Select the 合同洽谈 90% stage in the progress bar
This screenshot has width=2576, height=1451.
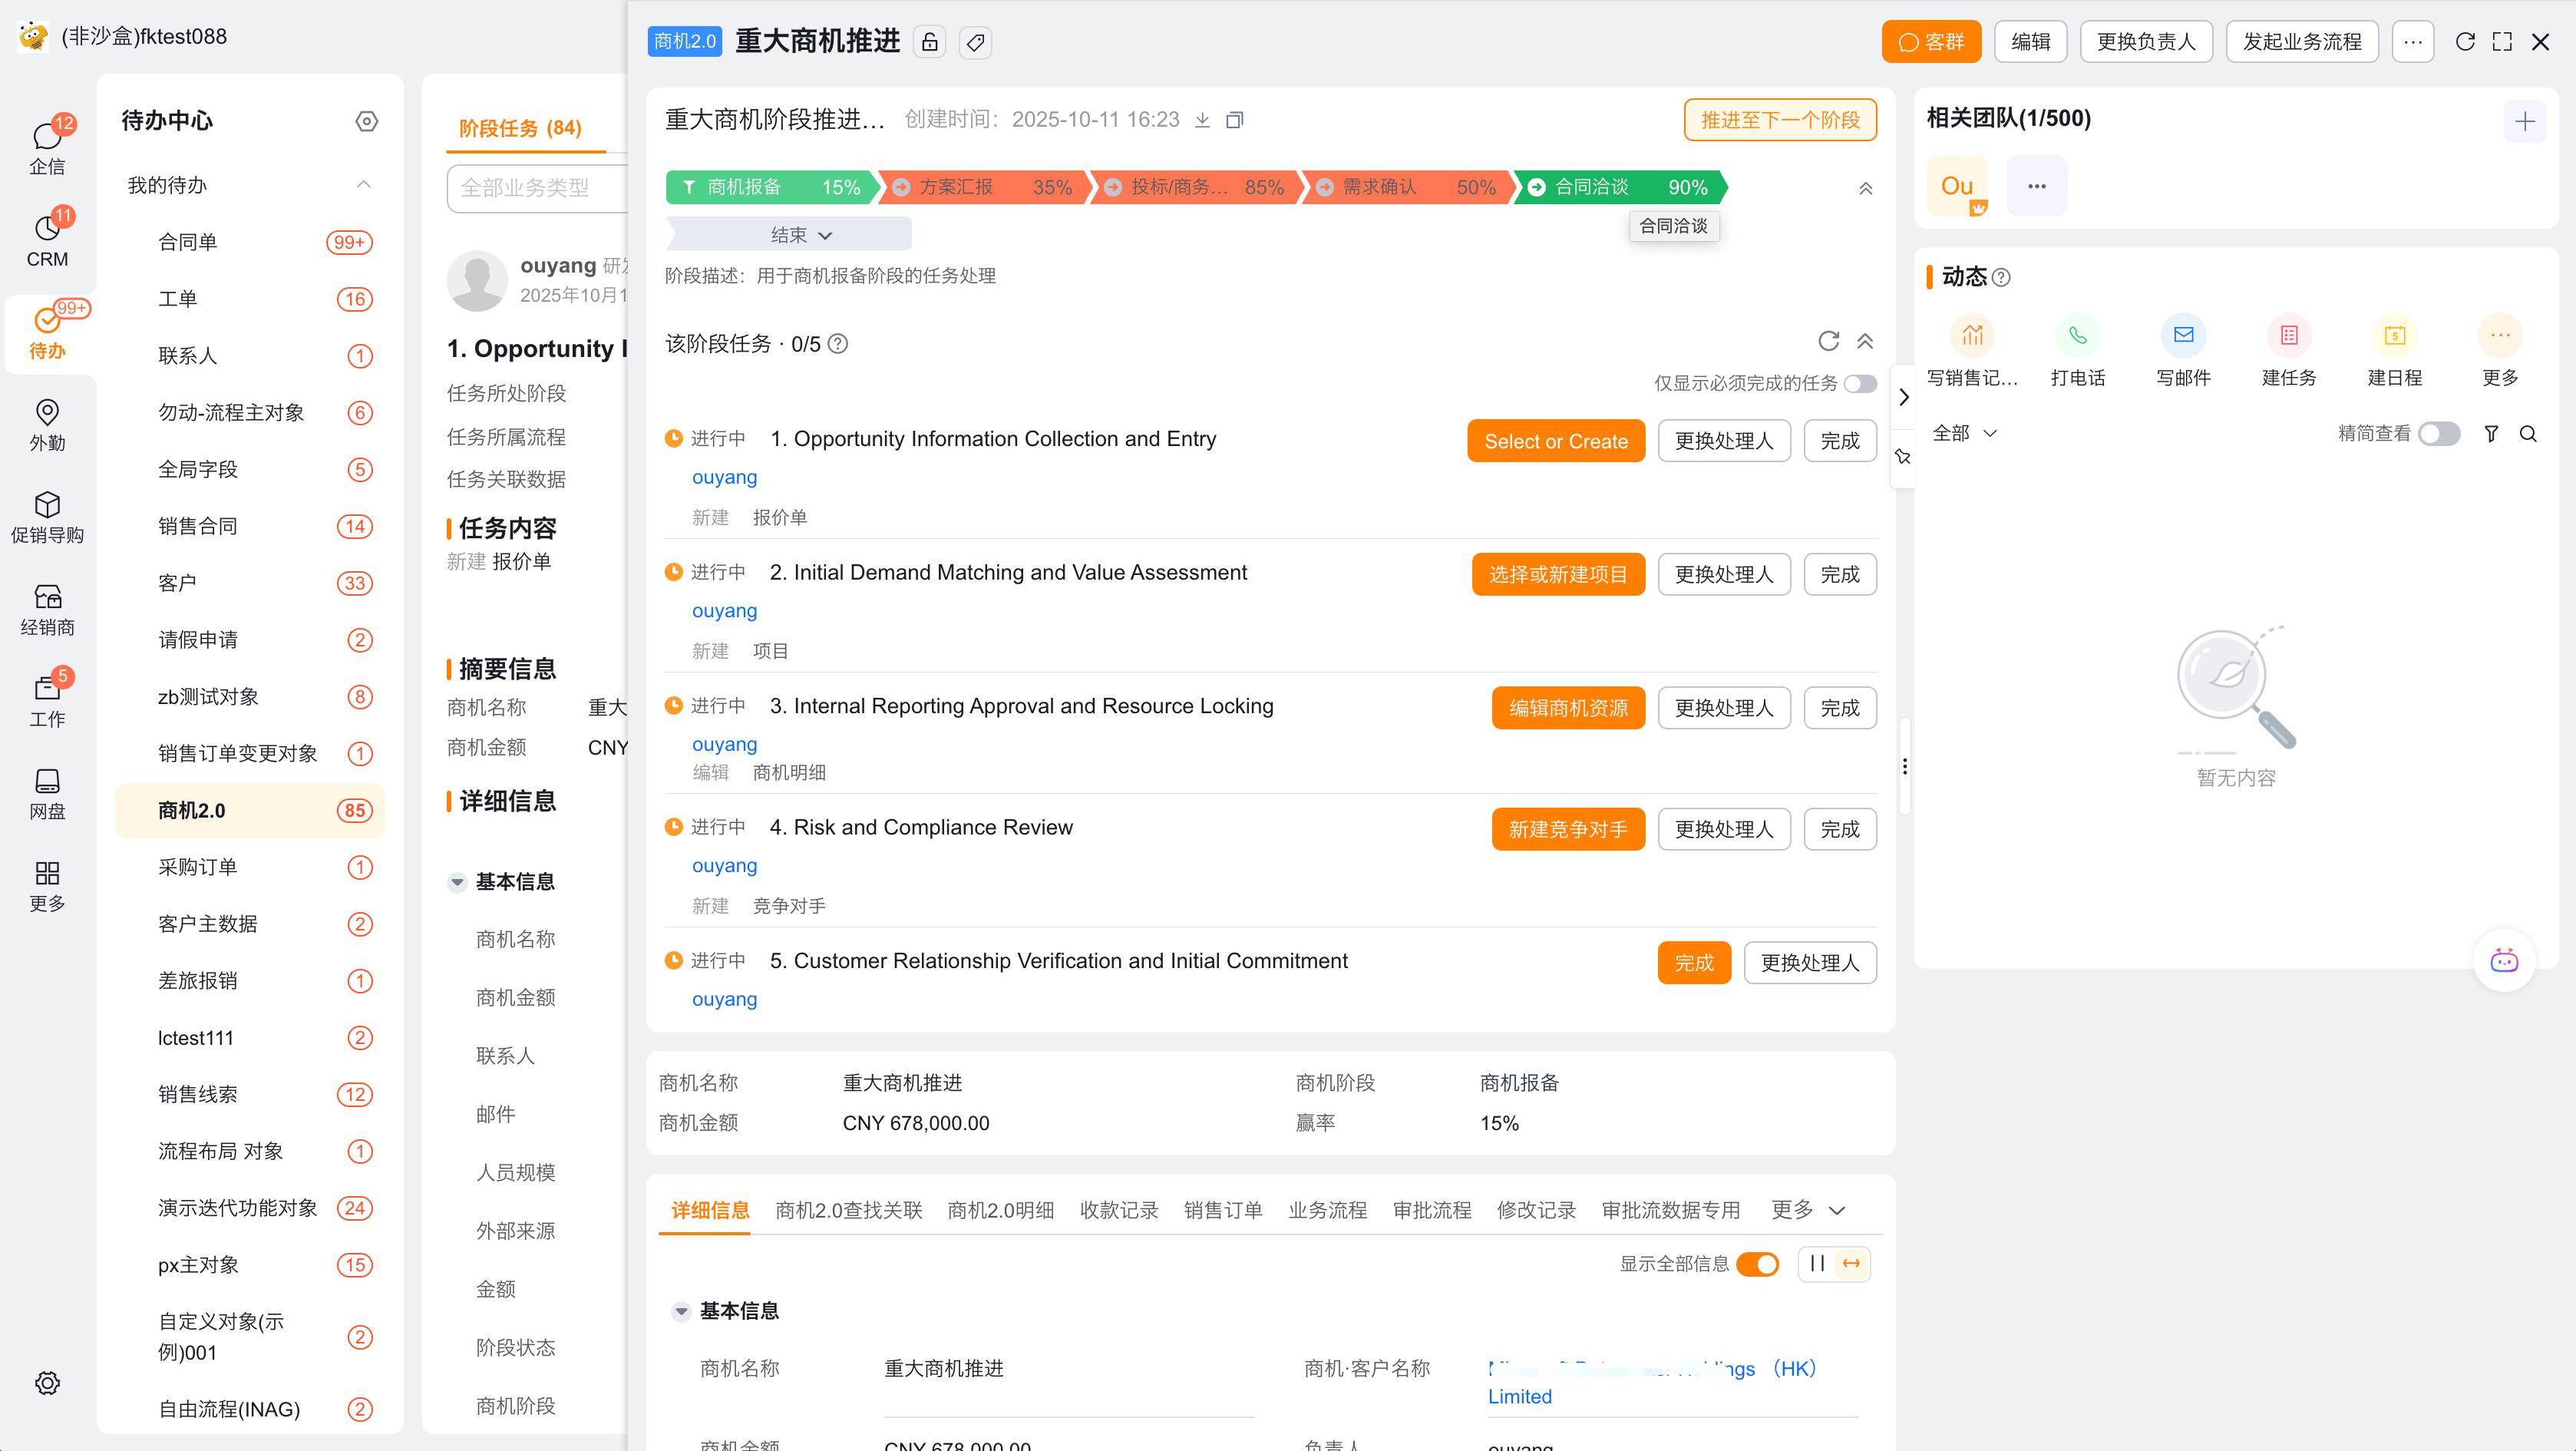point(1620,187)
